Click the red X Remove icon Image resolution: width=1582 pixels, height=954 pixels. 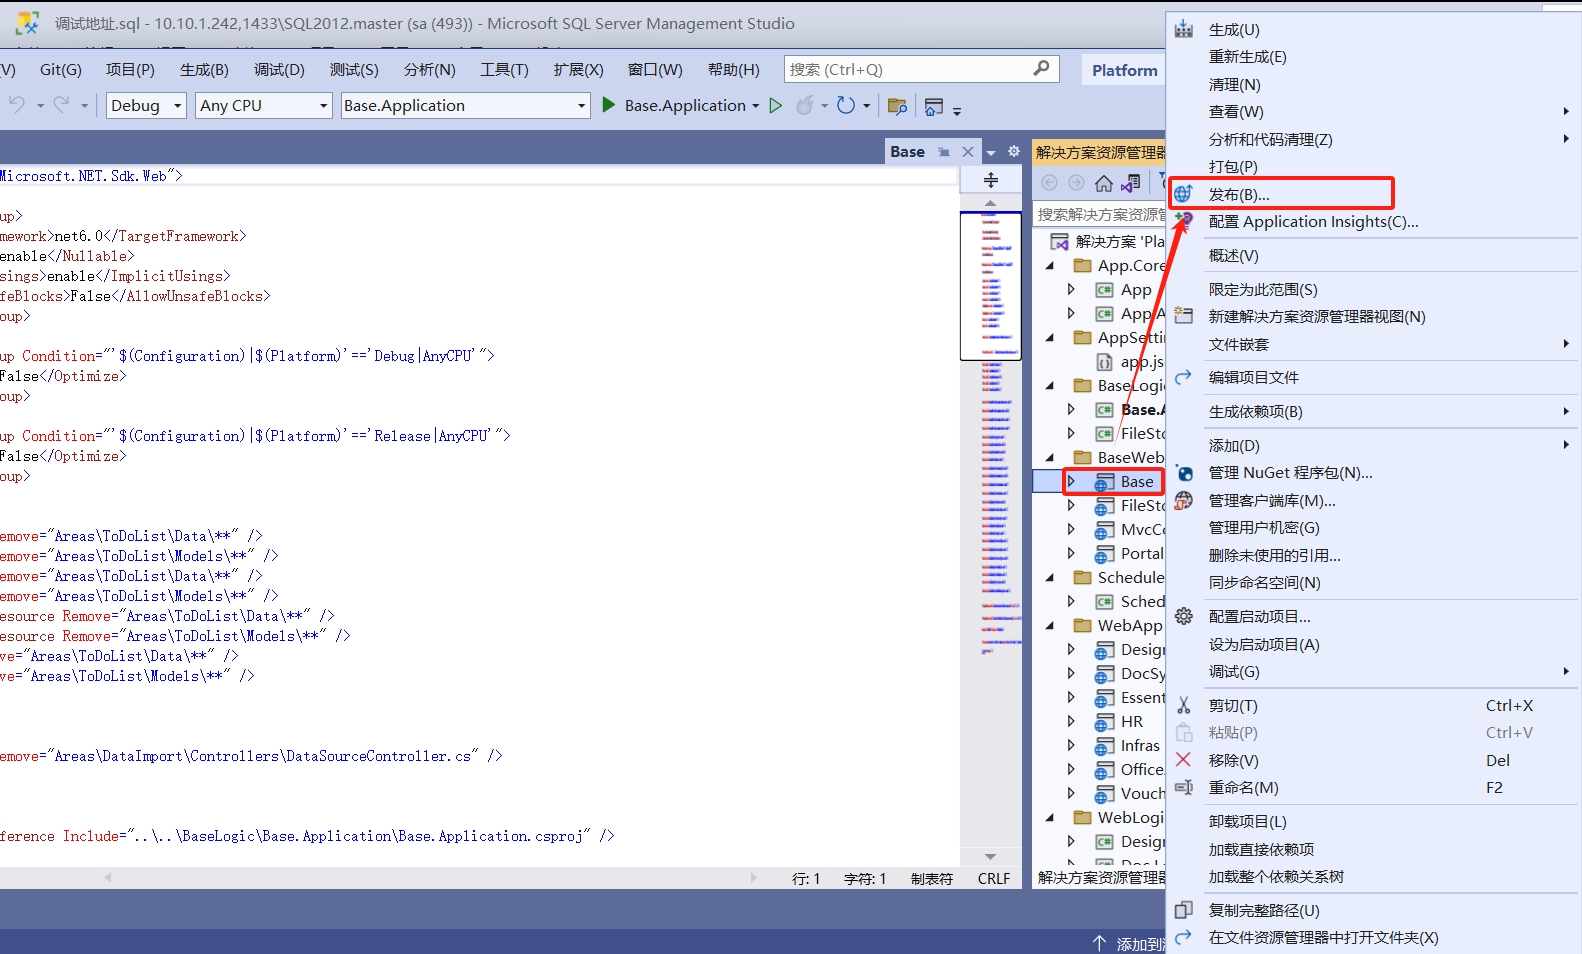1183,760
